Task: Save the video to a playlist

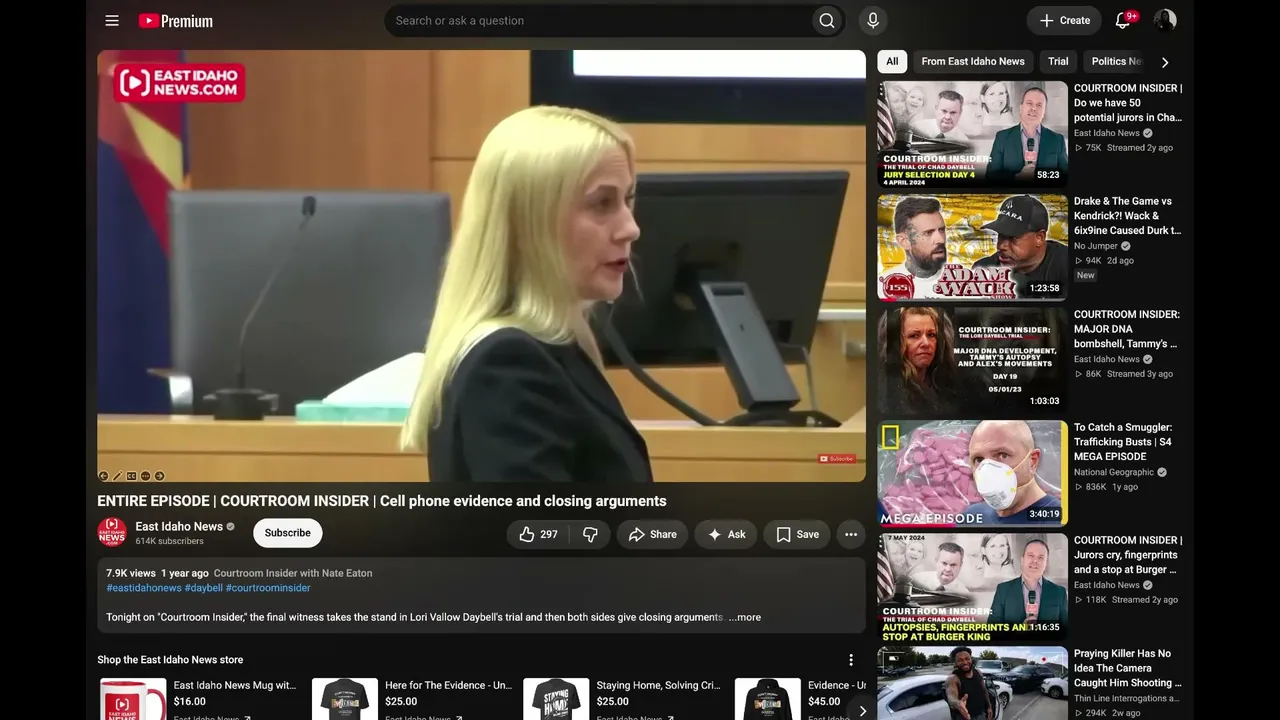Action: tap(797, 534)
